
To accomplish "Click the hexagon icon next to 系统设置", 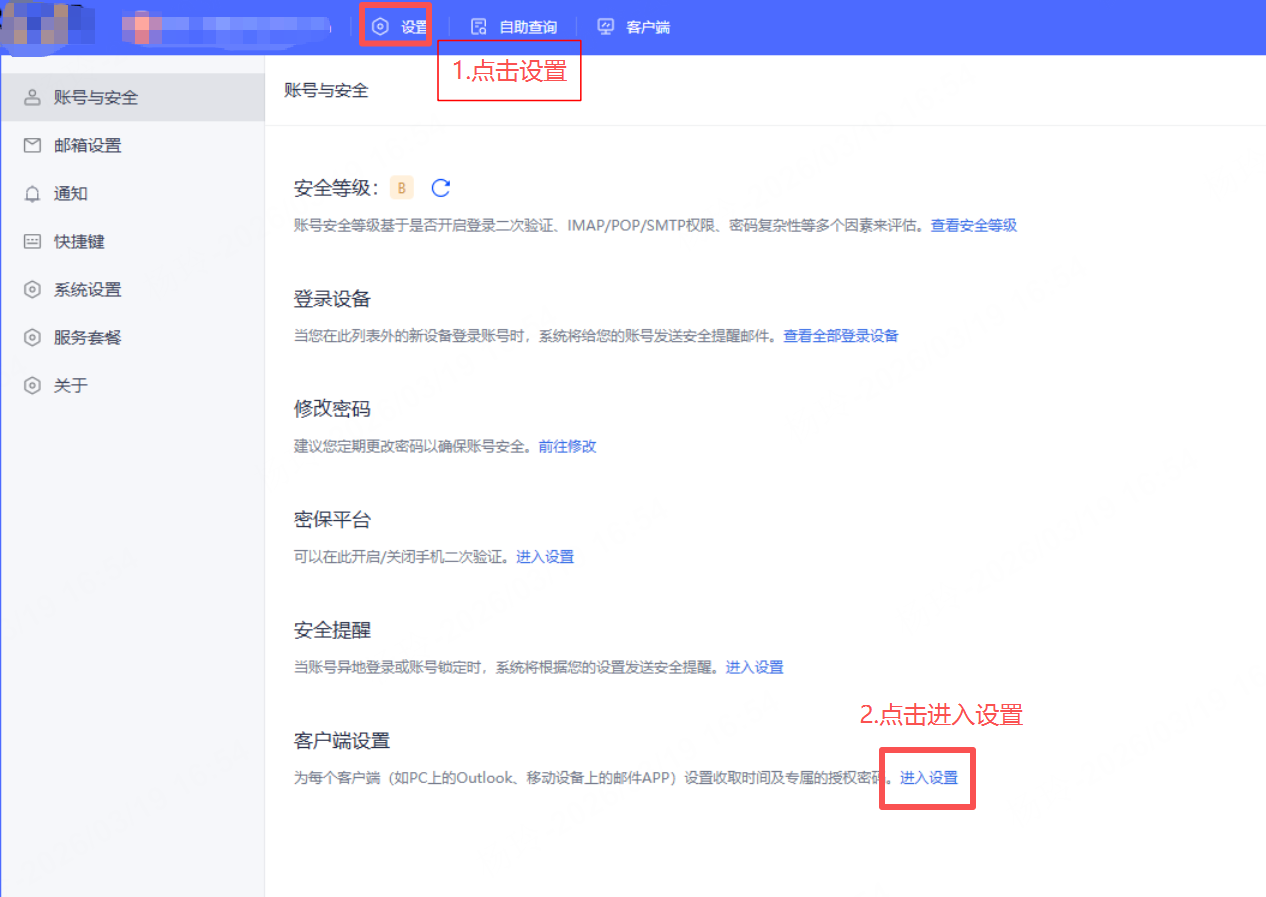I will pyautogui.click(x=33, y=289).
